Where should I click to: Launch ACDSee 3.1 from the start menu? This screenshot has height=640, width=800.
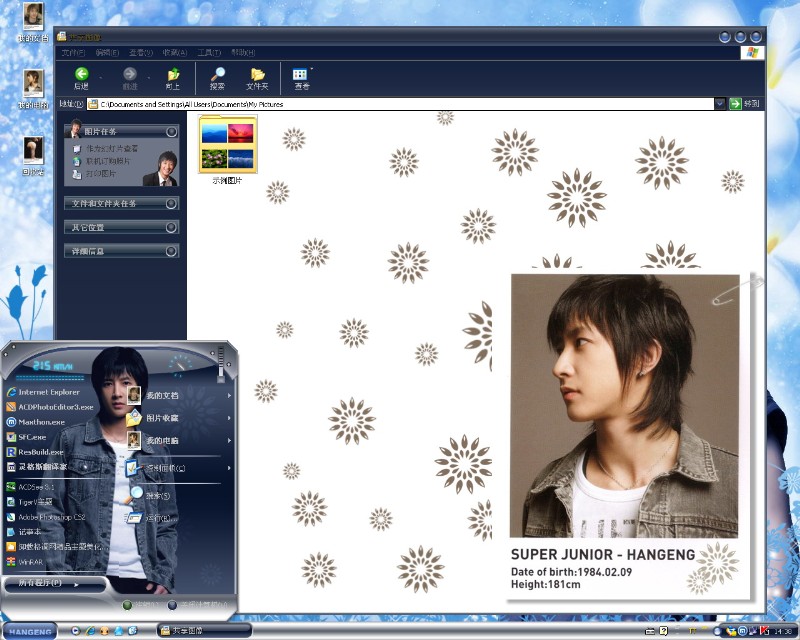pos(30,487)
